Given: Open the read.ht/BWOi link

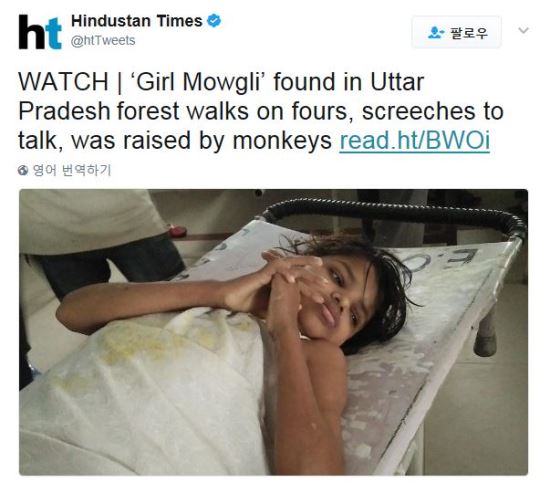Looking at the screenshot, I should pos(415,140).
